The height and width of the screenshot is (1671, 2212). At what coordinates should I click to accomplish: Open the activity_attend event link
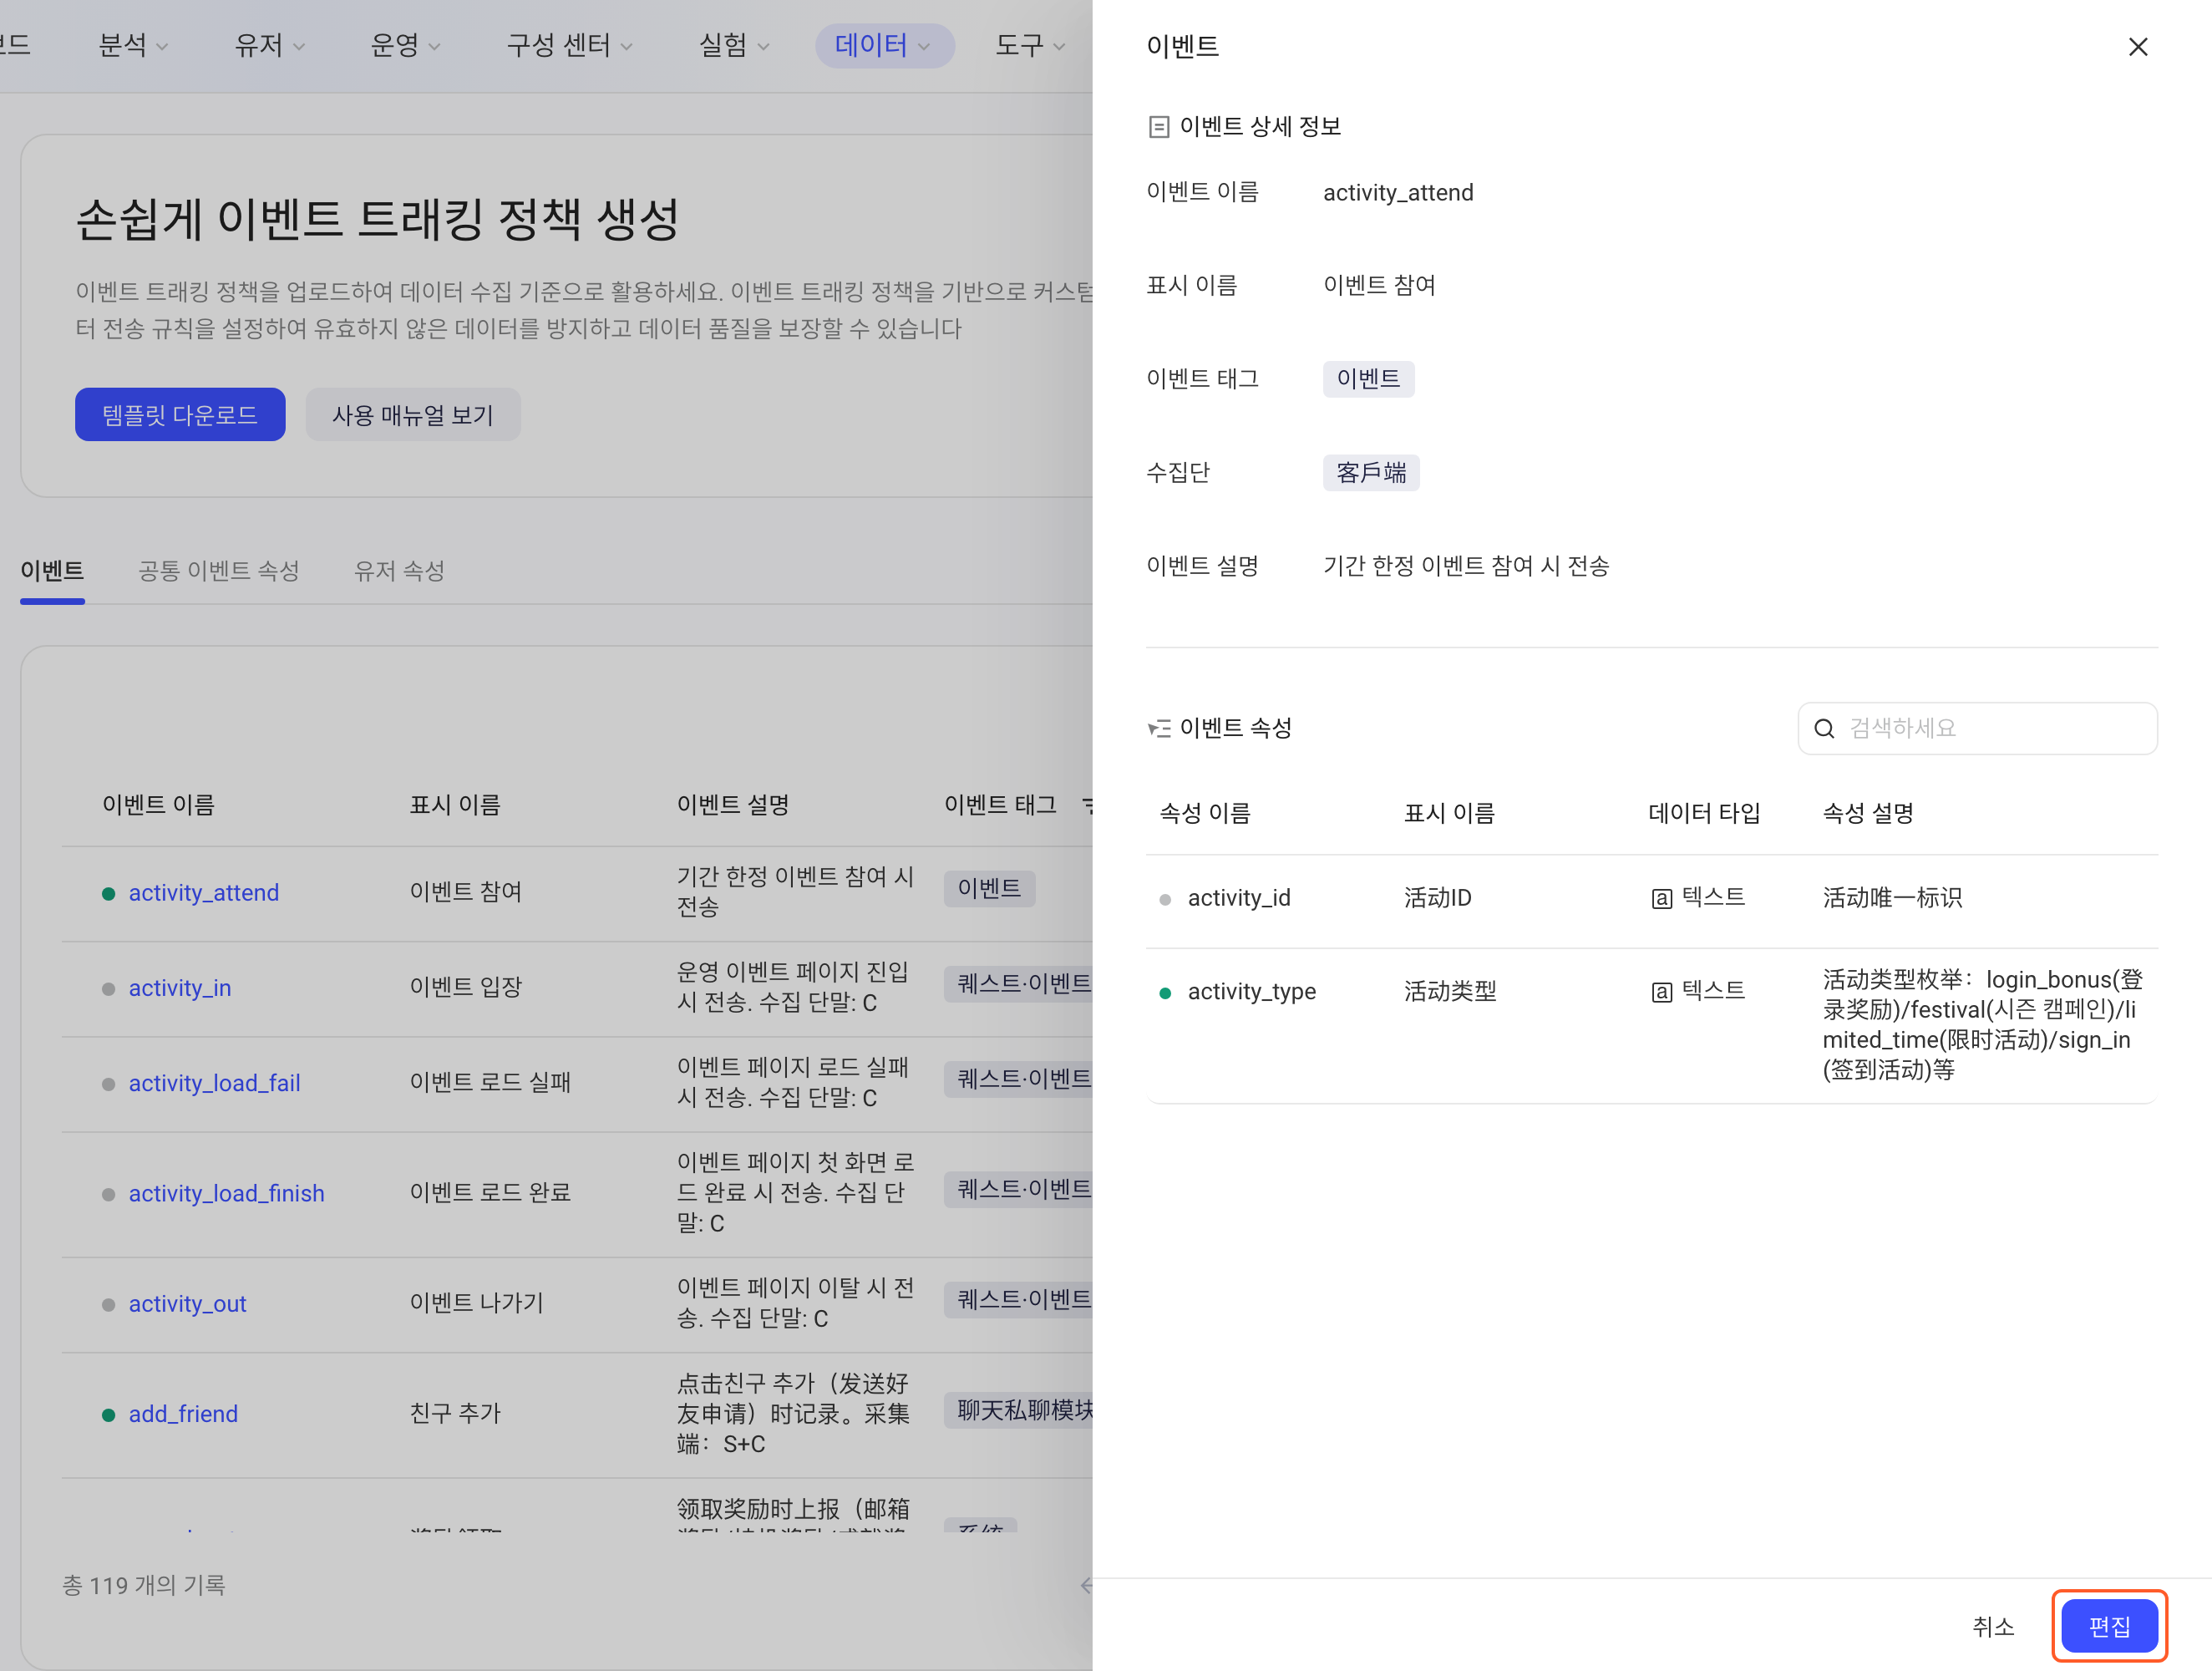[x=204, y=892]
